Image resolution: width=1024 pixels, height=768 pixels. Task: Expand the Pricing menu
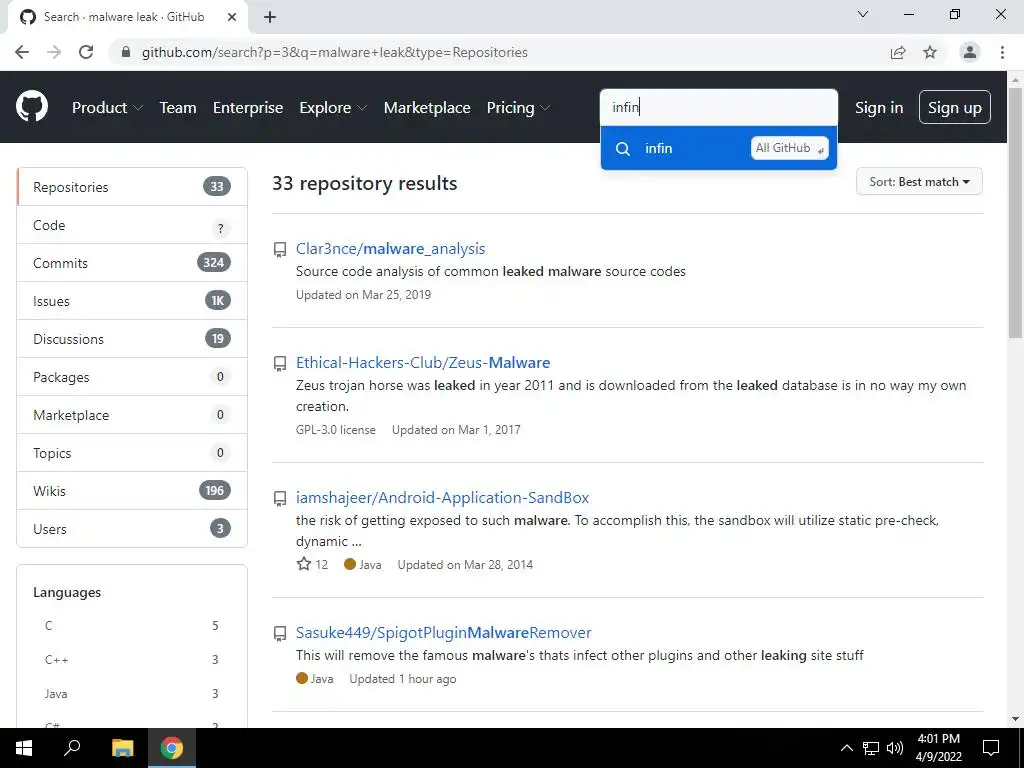point(518,108)
